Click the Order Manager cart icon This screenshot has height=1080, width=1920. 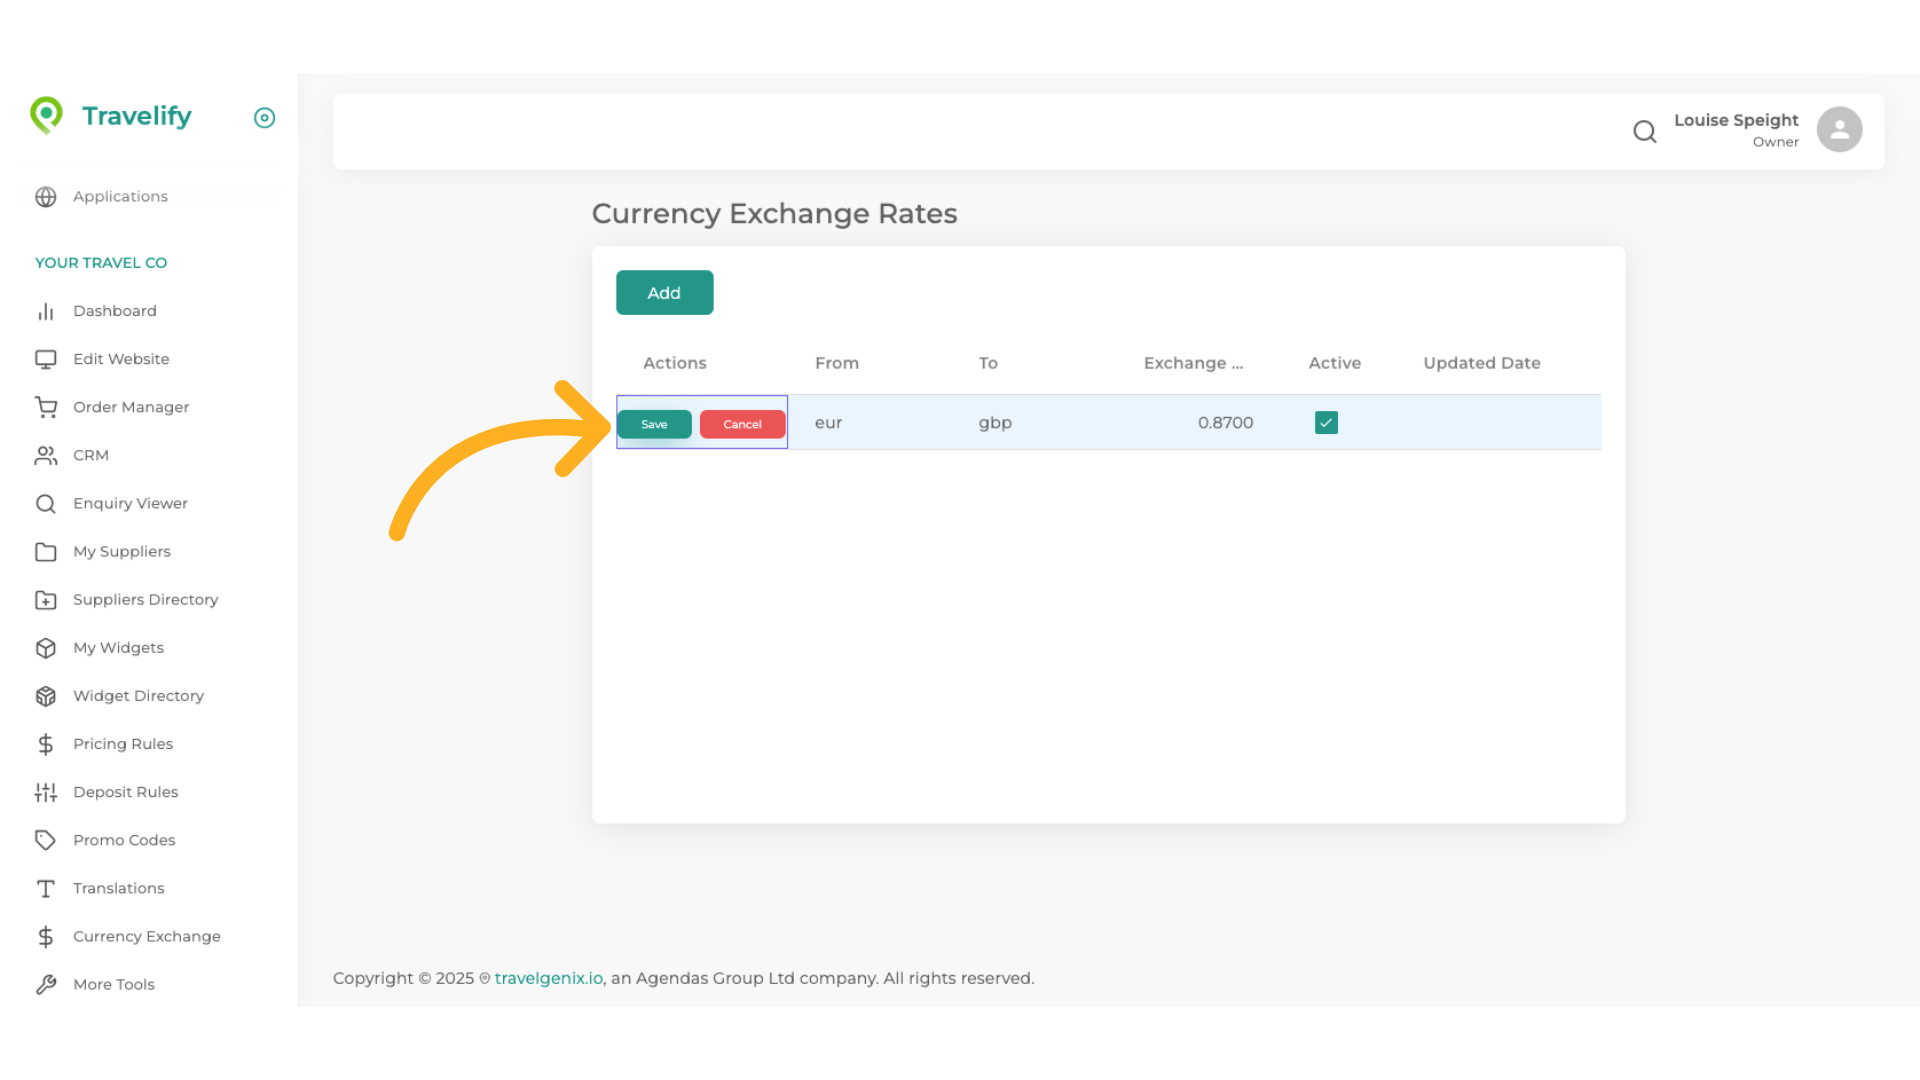[x=46, y=407]
